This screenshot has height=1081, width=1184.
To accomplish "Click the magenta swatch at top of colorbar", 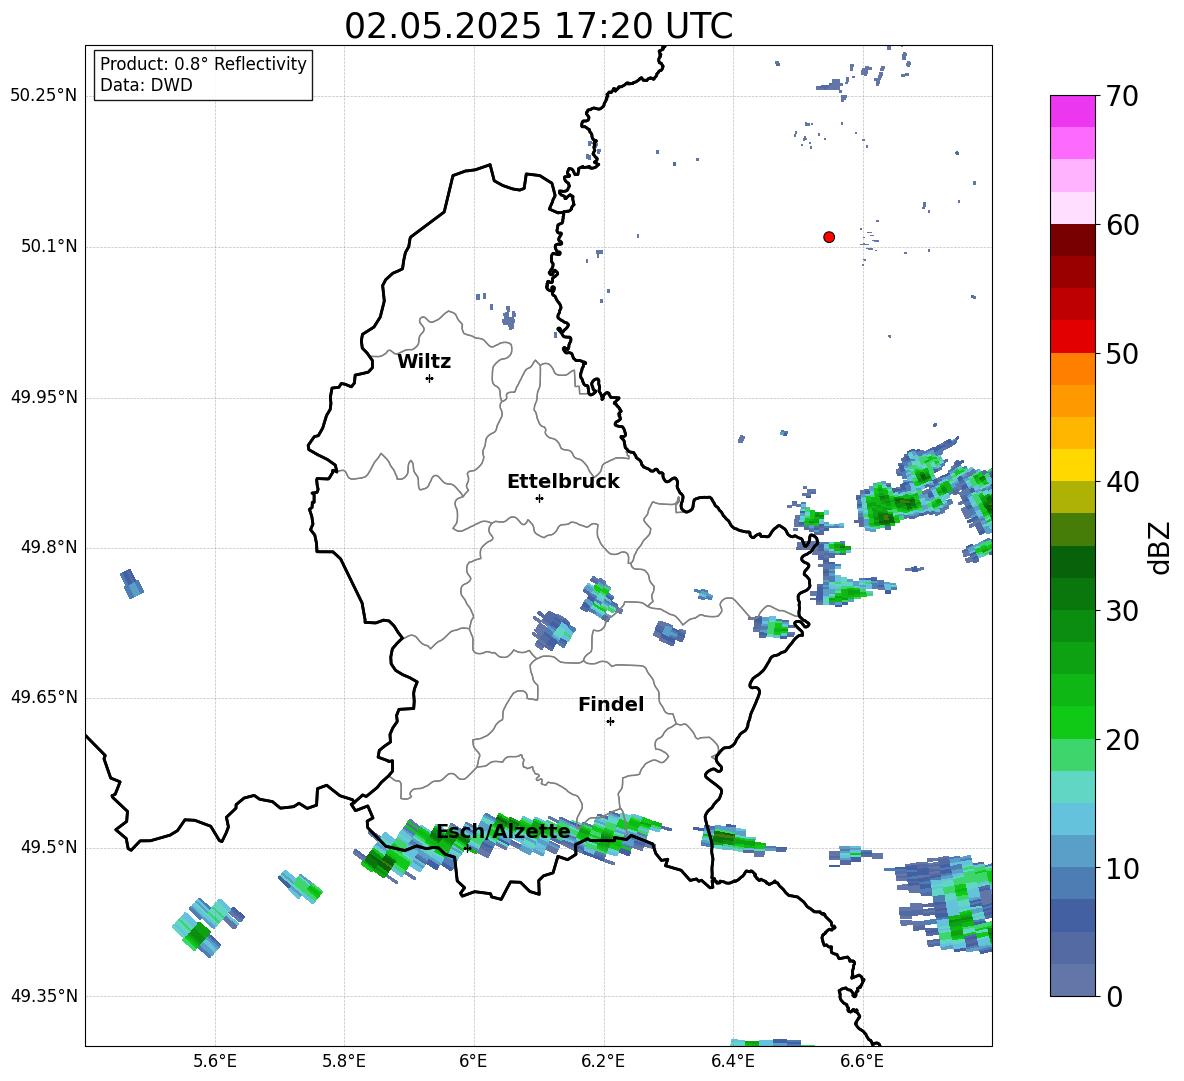I will coord(1072,111).
